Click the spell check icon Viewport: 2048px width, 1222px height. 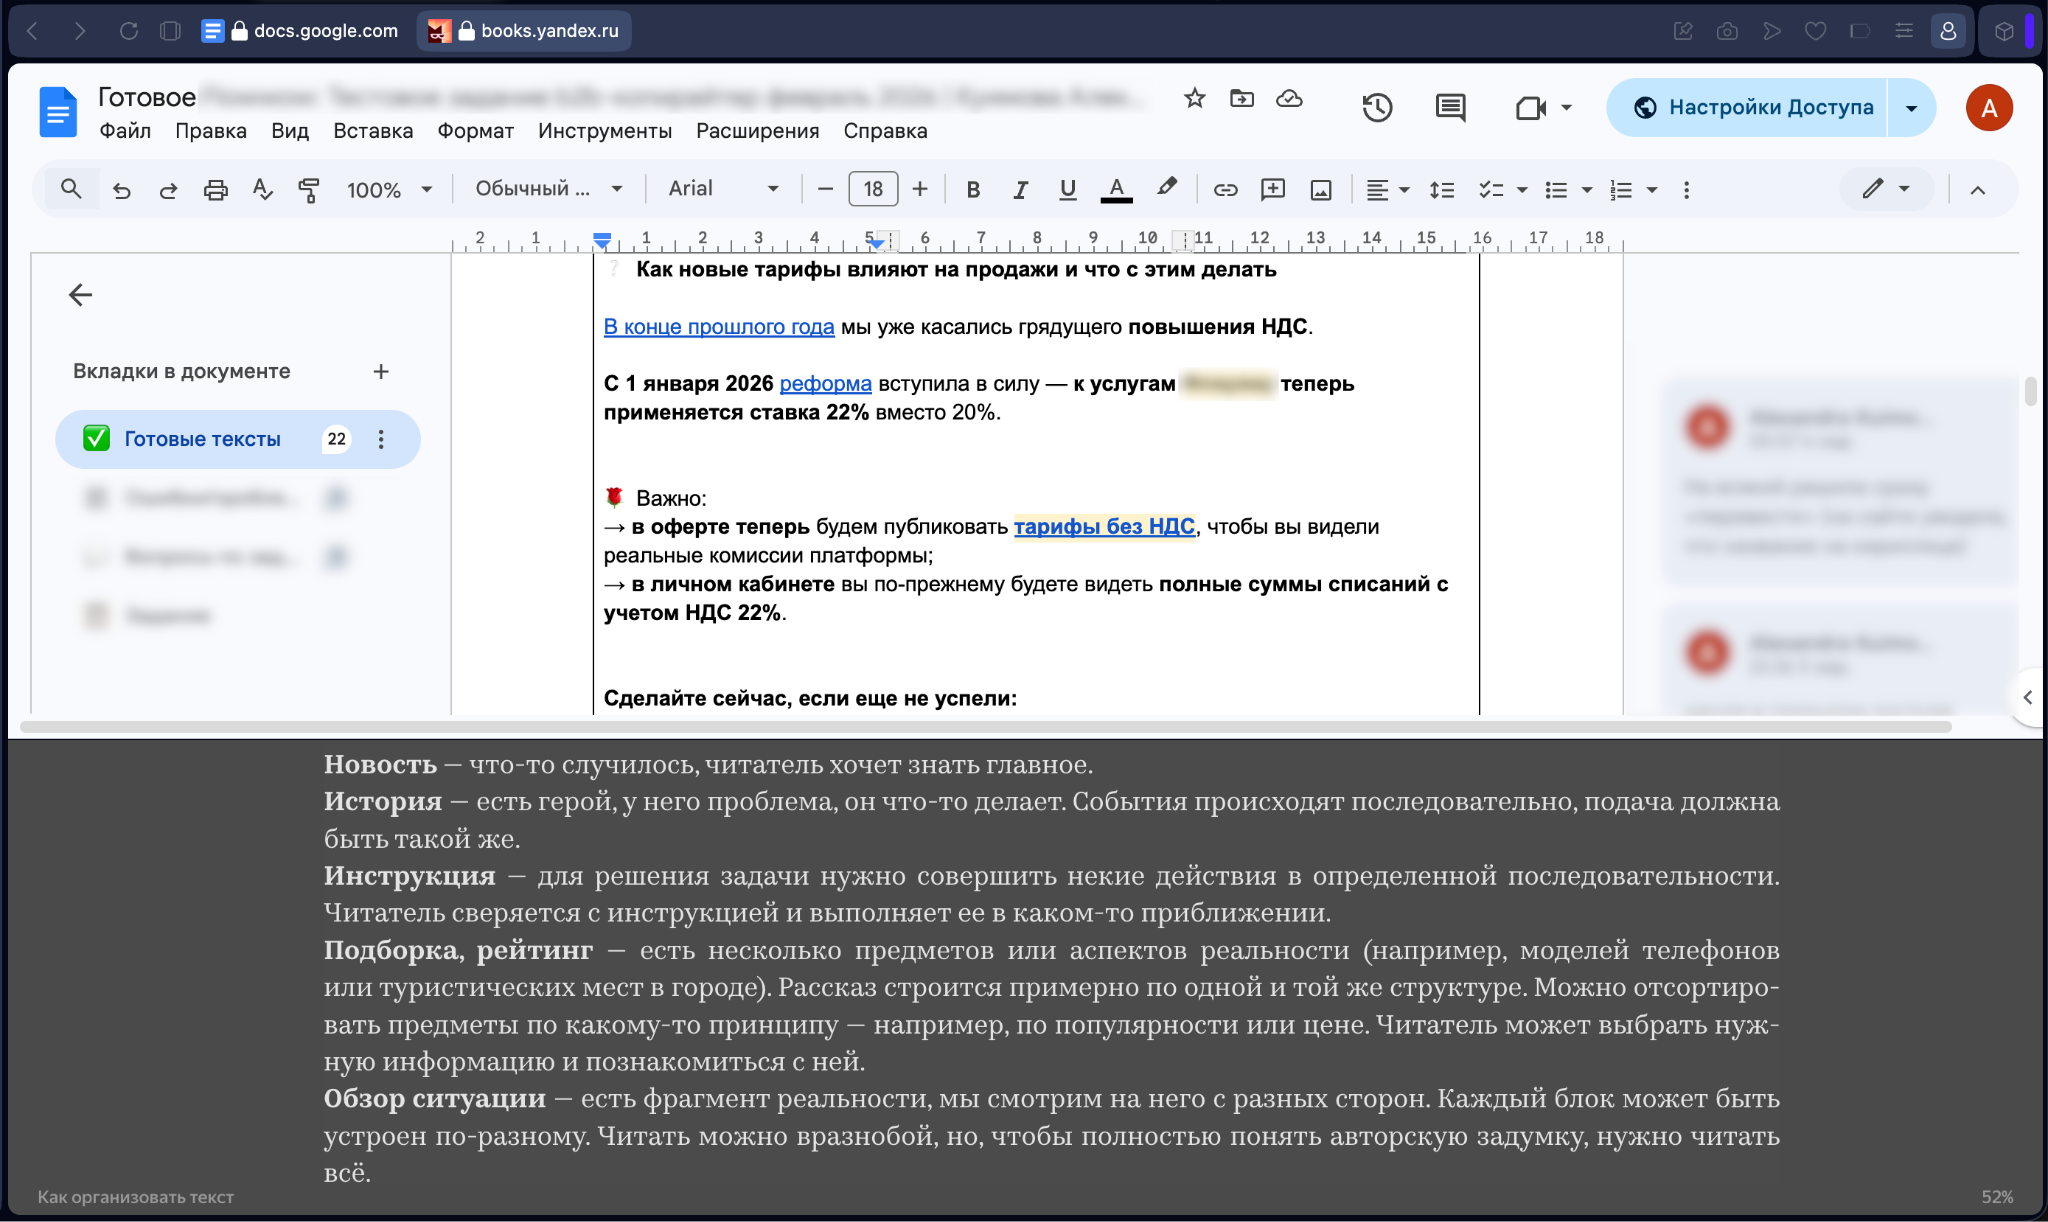(262, 190)
